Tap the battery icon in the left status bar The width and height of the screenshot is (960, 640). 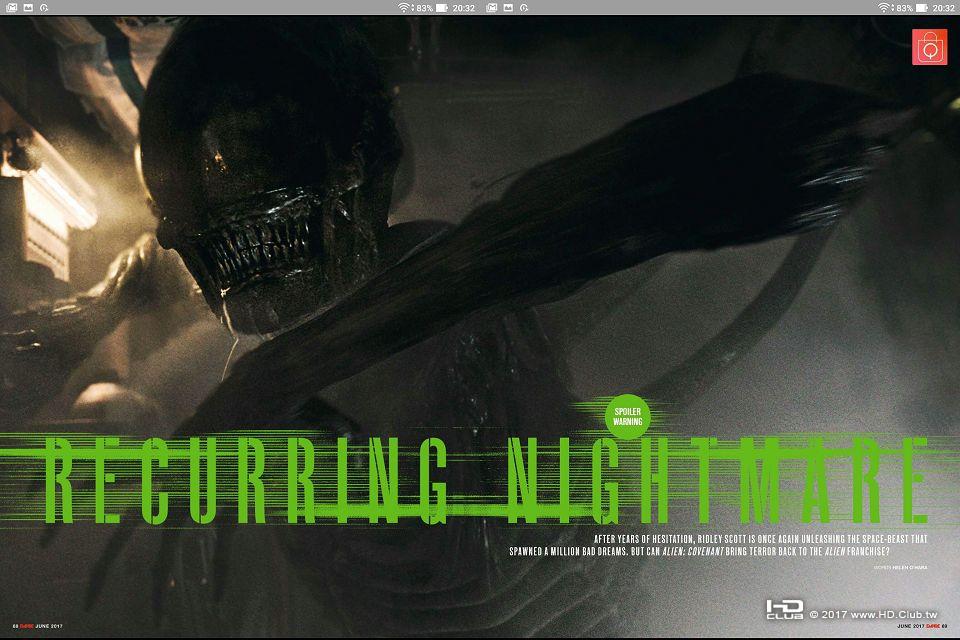tap(440, 8)
